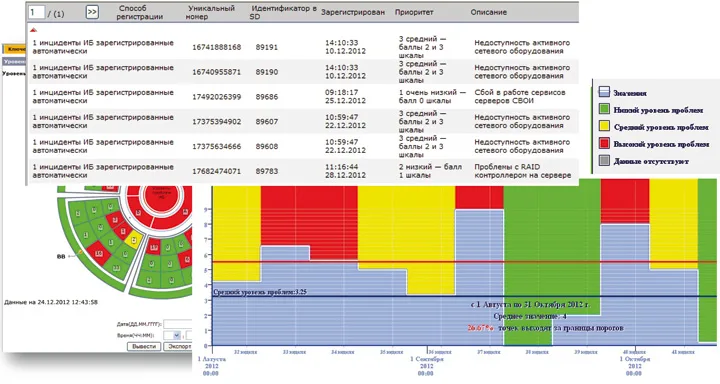Screen dimensions: 720x384
Task: Click the green sector labeled 33
Action: point(116,268)
